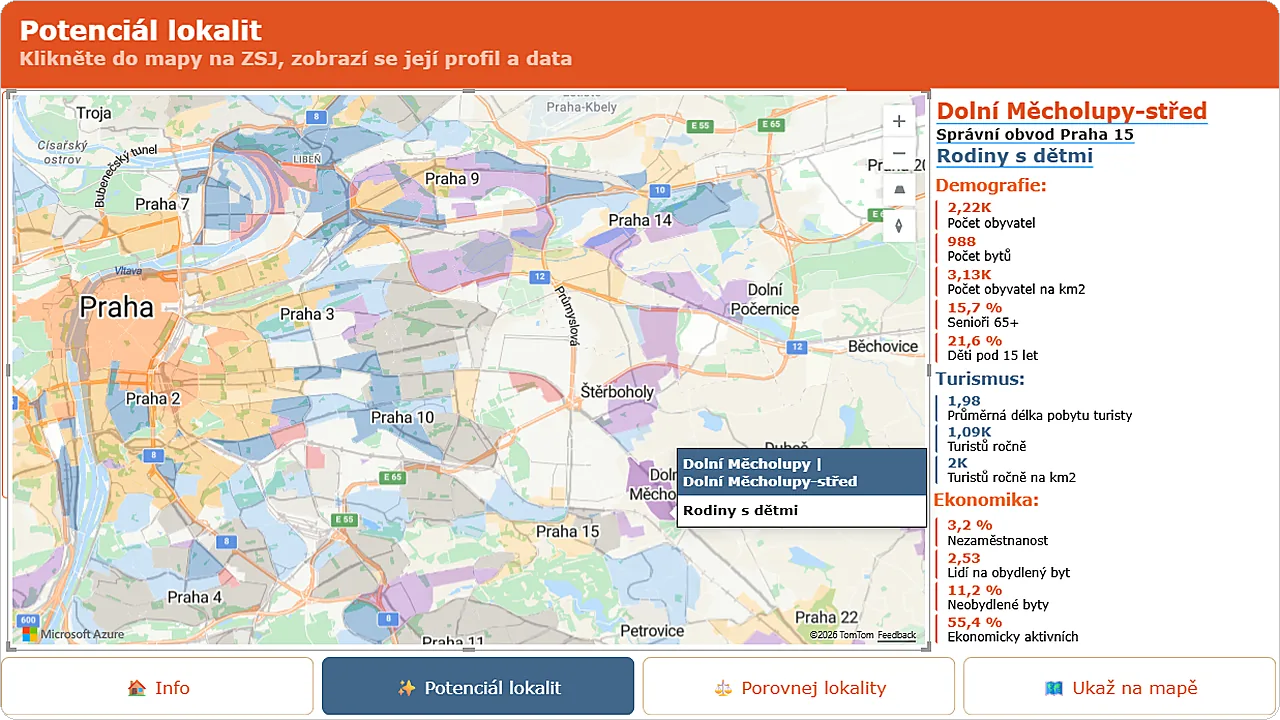Click the Praha-Kbely map label
Screen dimensions: 1280x720
coord(581,107)
